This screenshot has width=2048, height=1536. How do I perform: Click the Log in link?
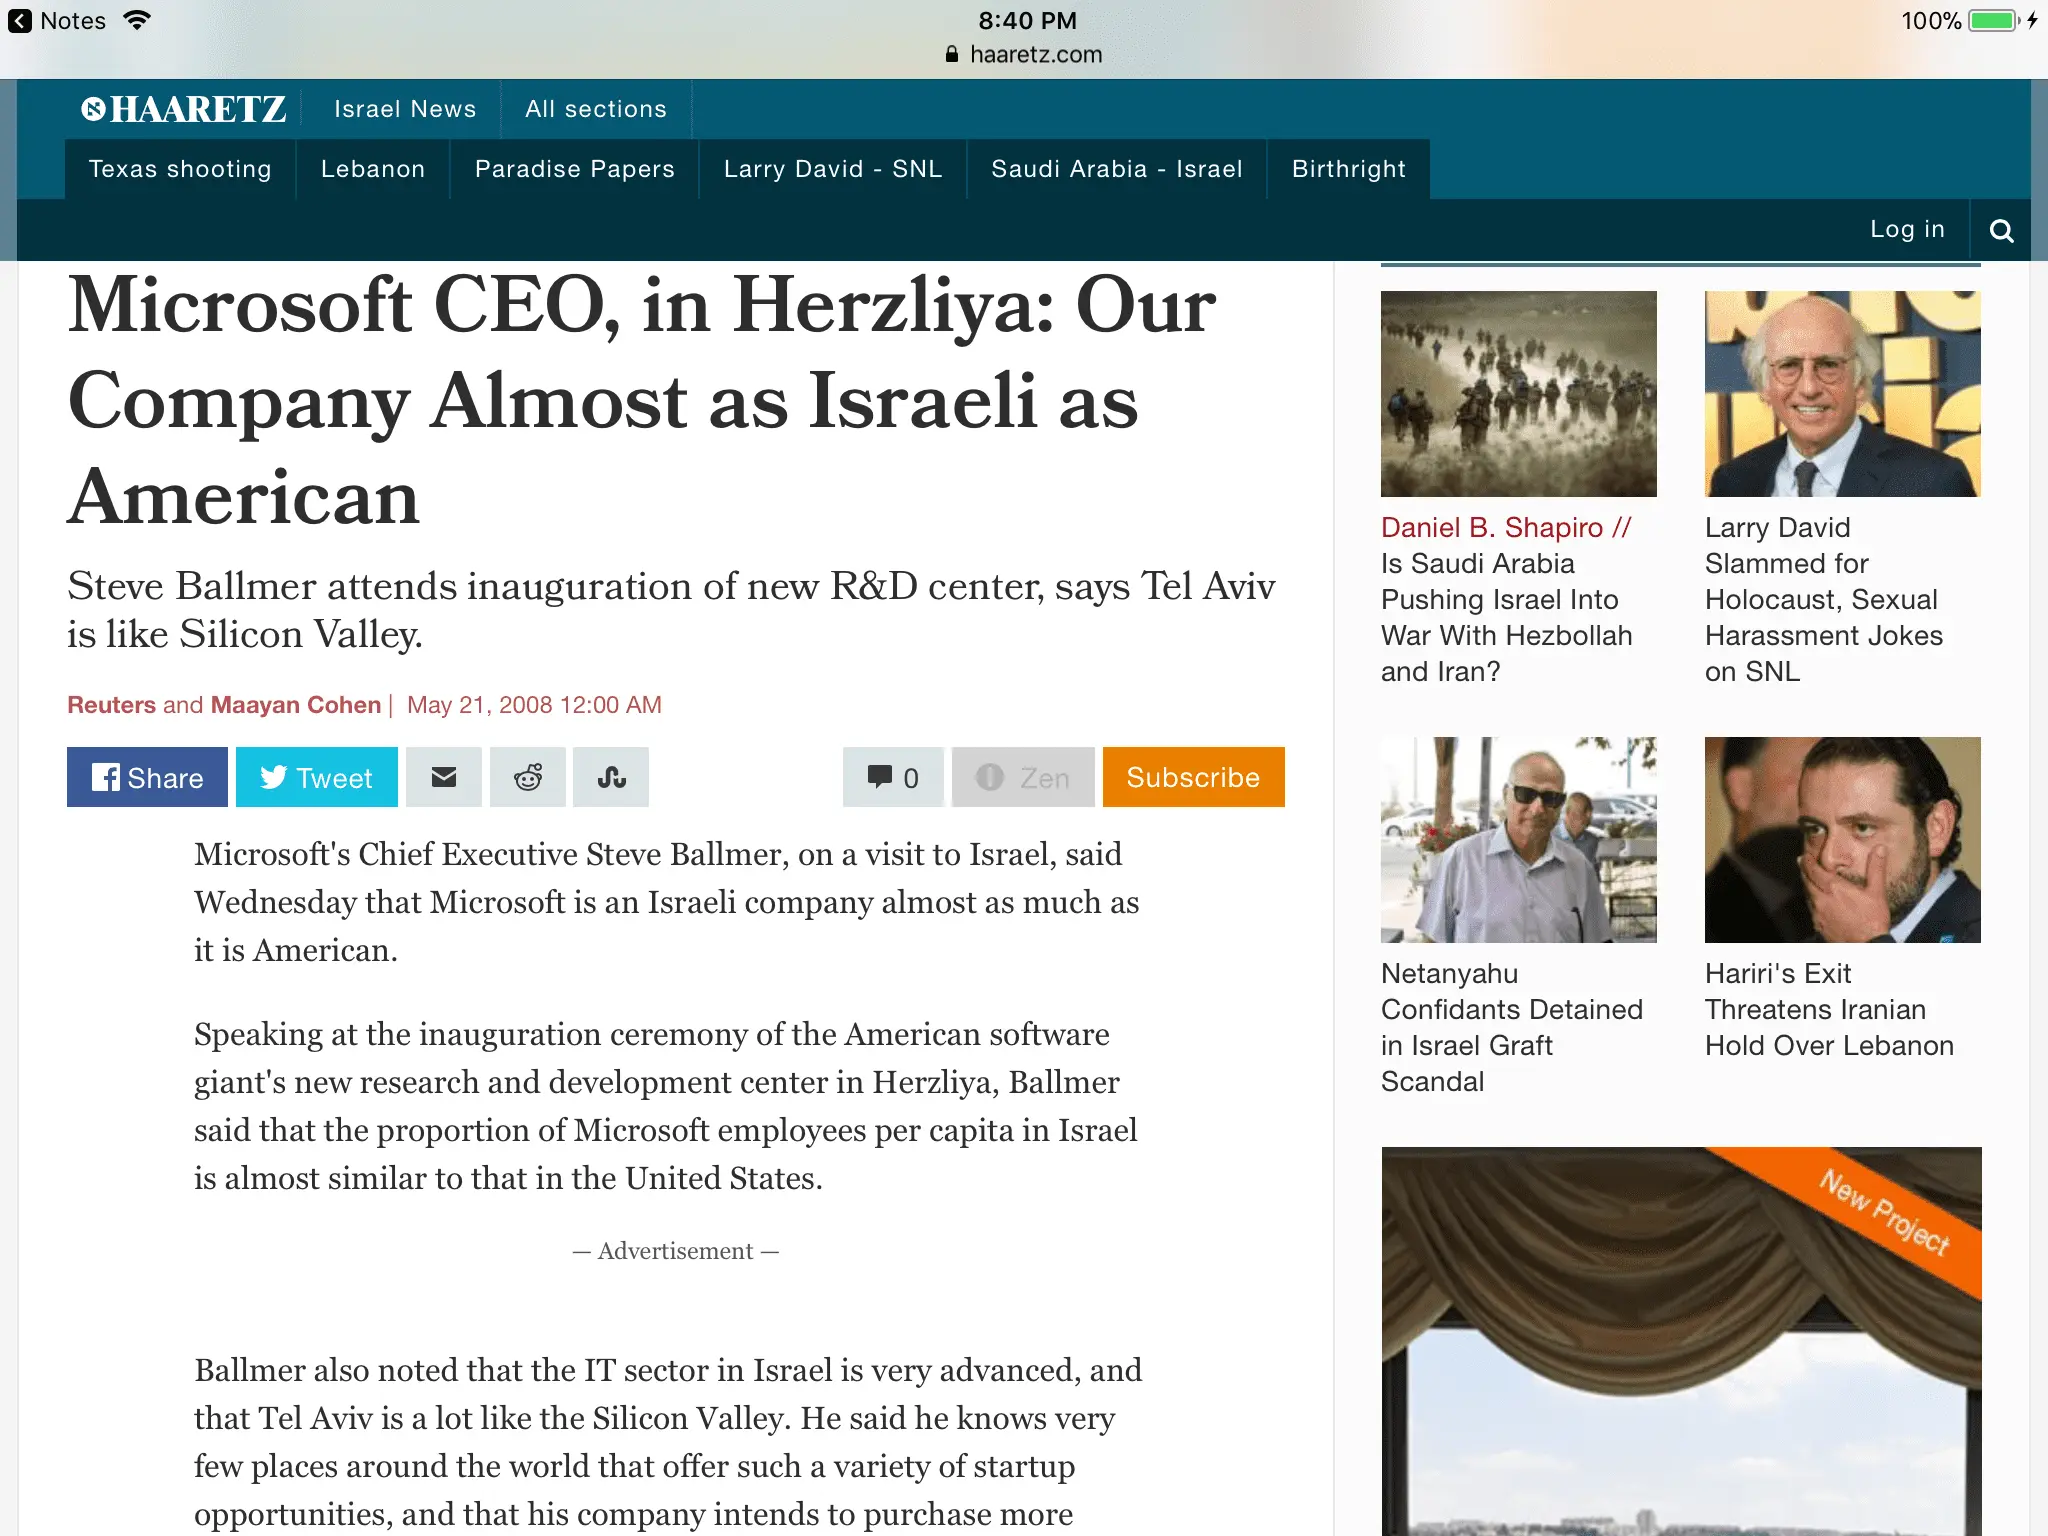tap(1907, 229)
